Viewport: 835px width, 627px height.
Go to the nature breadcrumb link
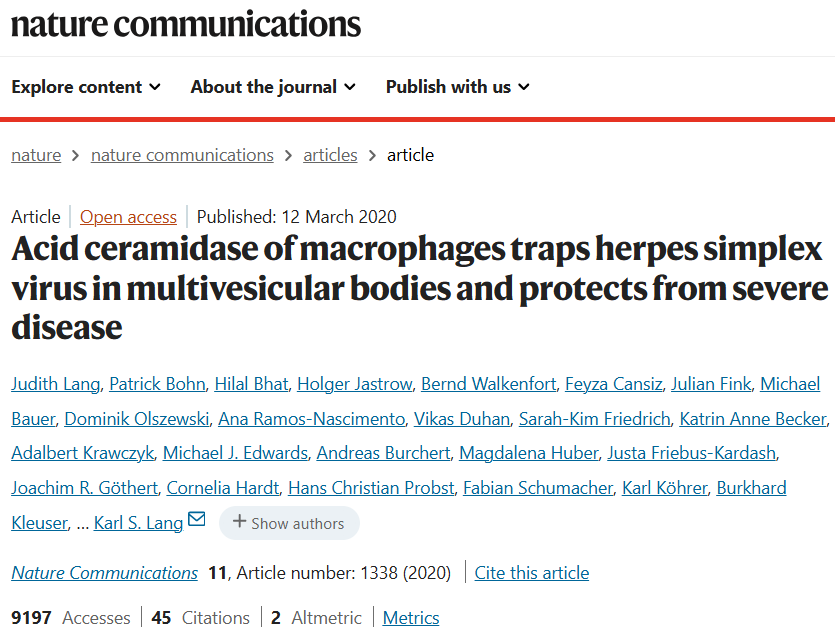pyautogui.click(x=36, y=155)
